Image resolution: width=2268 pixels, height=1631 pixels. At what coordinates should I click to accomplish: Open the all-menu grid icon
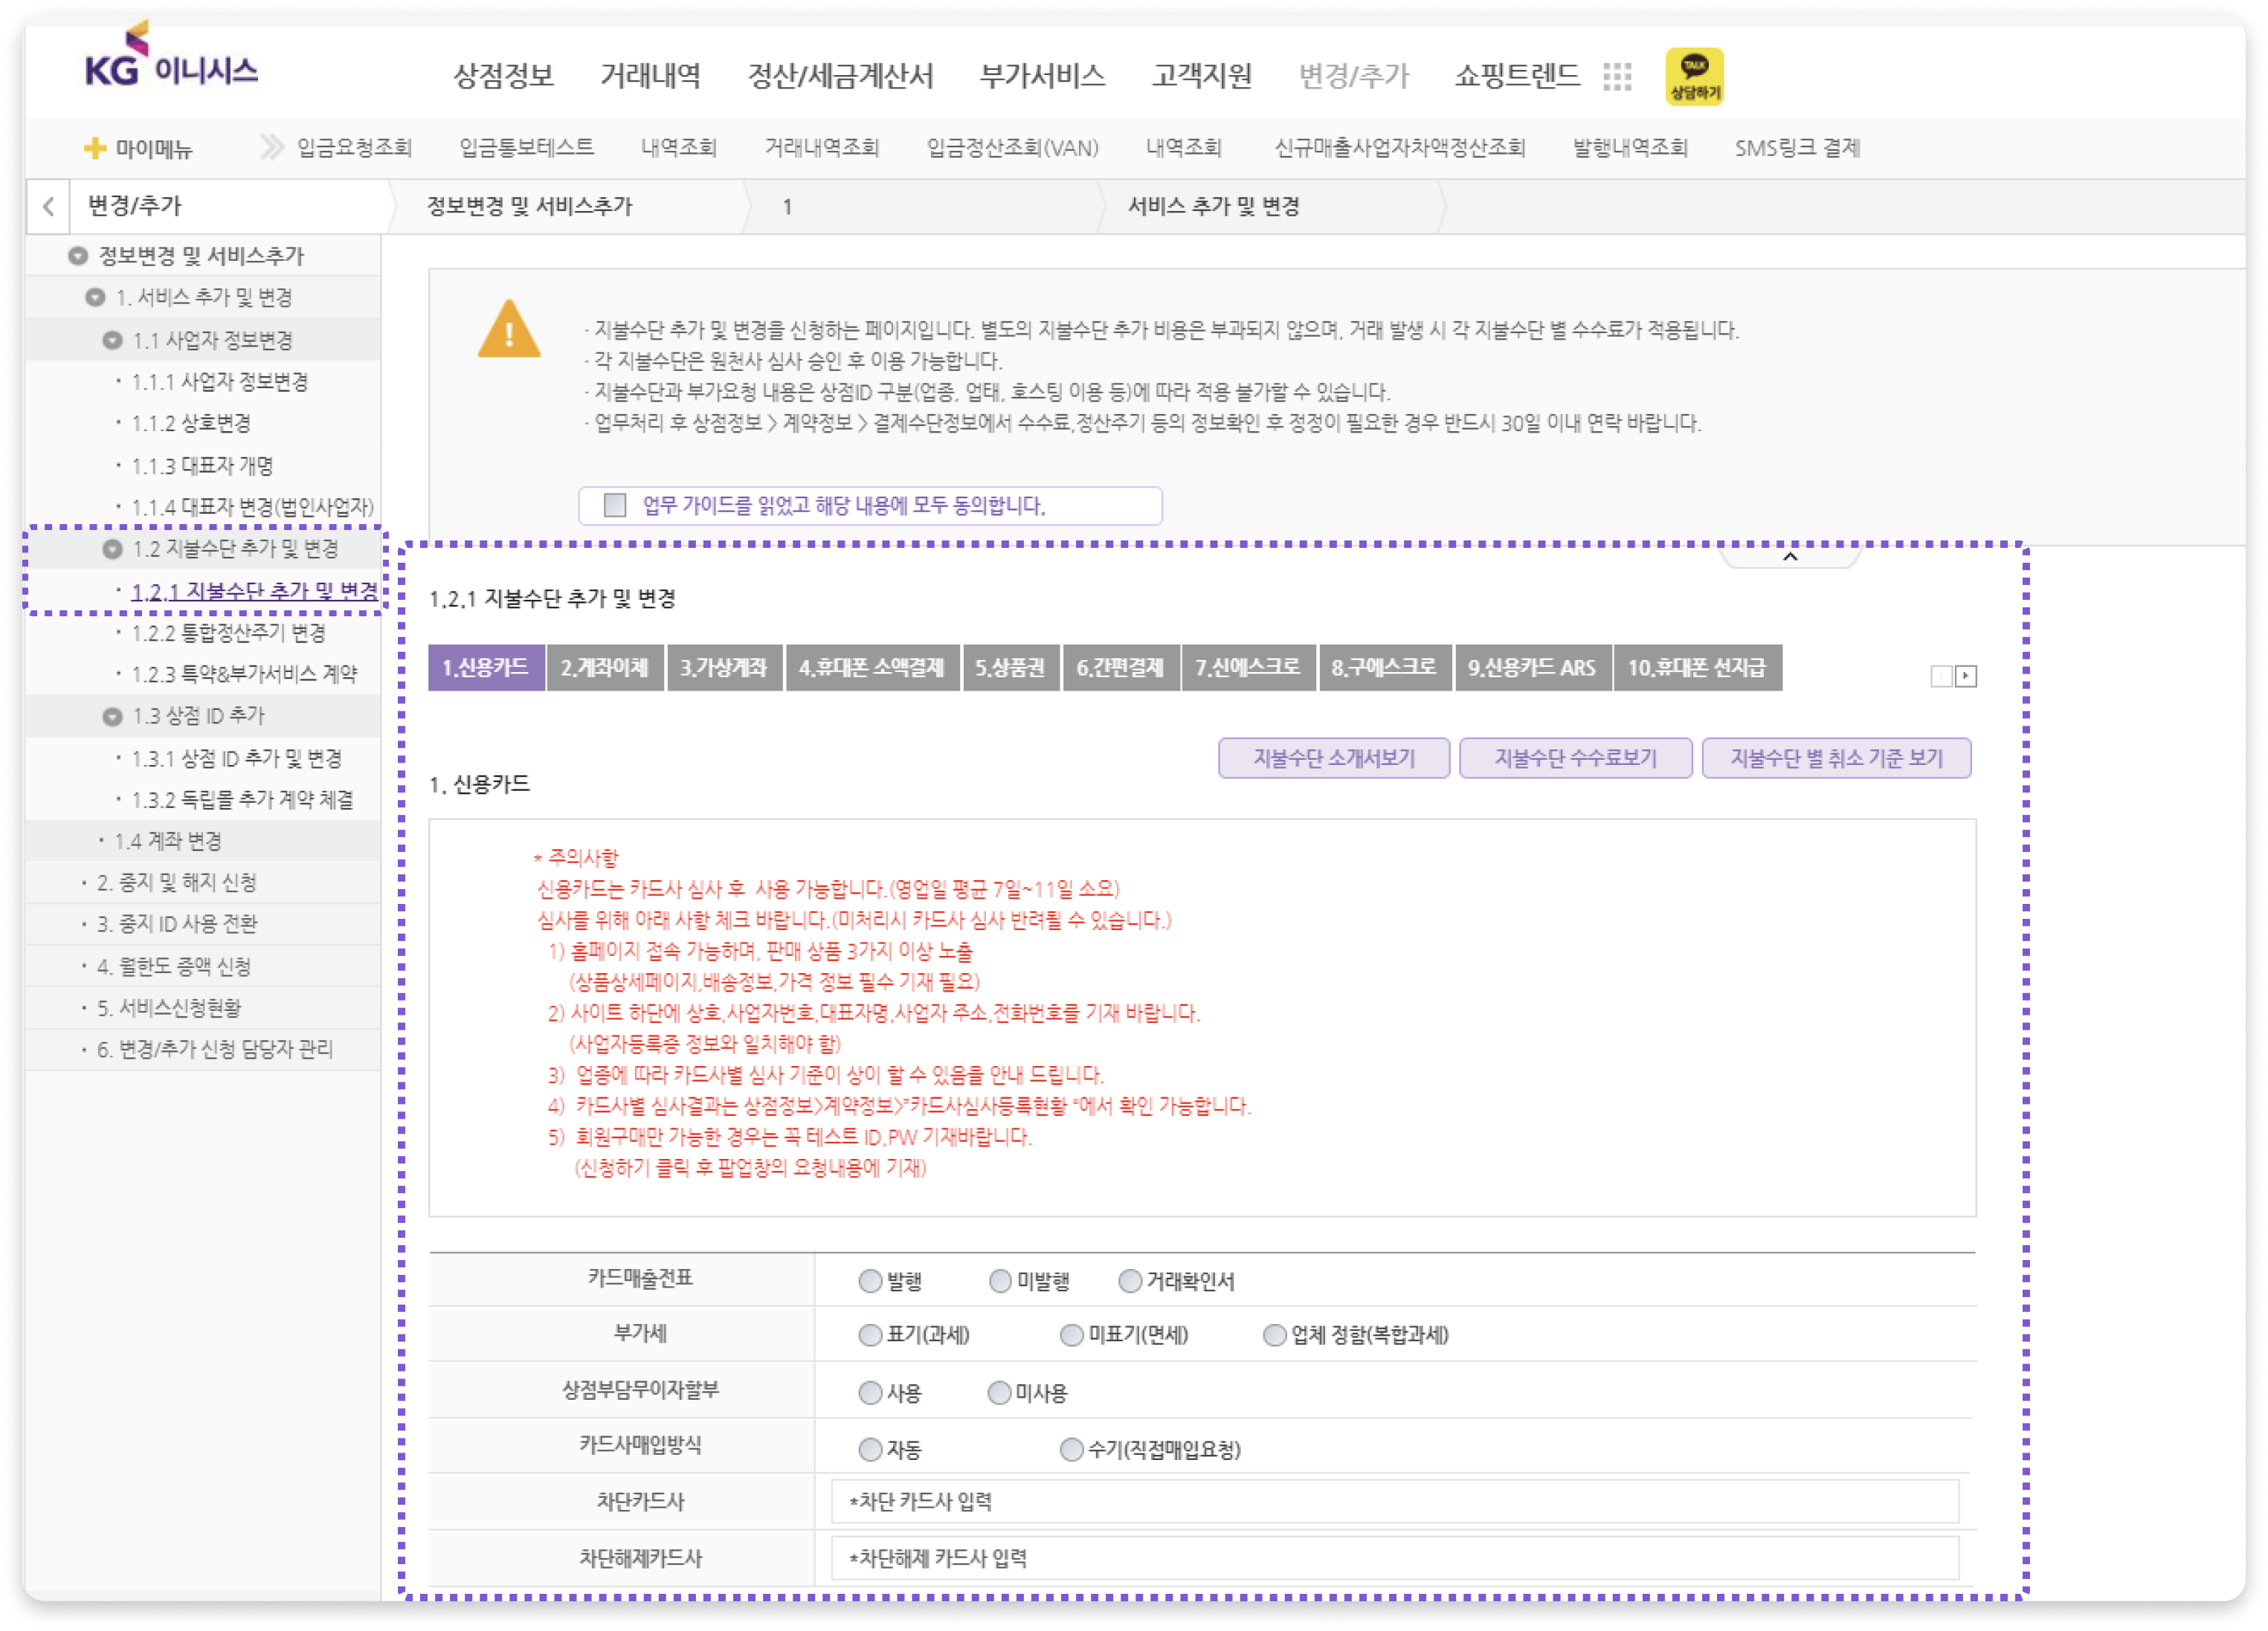coord(1616,76)
